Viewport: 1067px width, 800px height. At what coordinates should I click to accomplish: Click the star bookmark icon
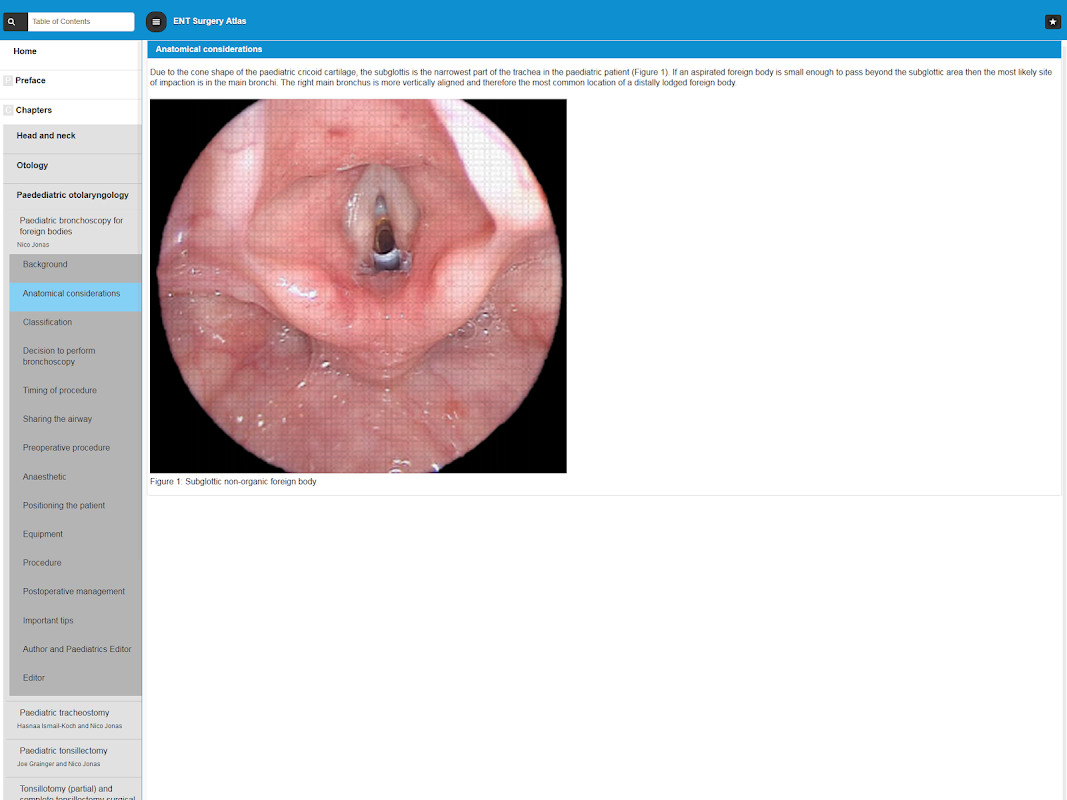(x=1052, y=22)
